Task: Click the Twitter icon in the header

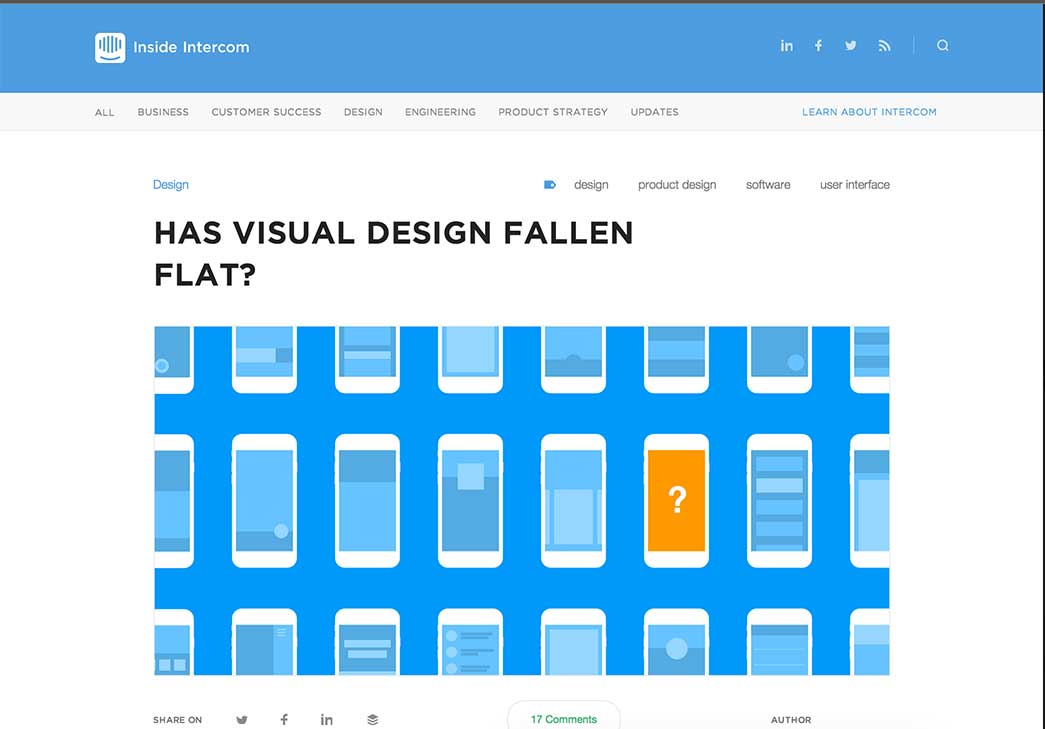Action: (850, 45)
